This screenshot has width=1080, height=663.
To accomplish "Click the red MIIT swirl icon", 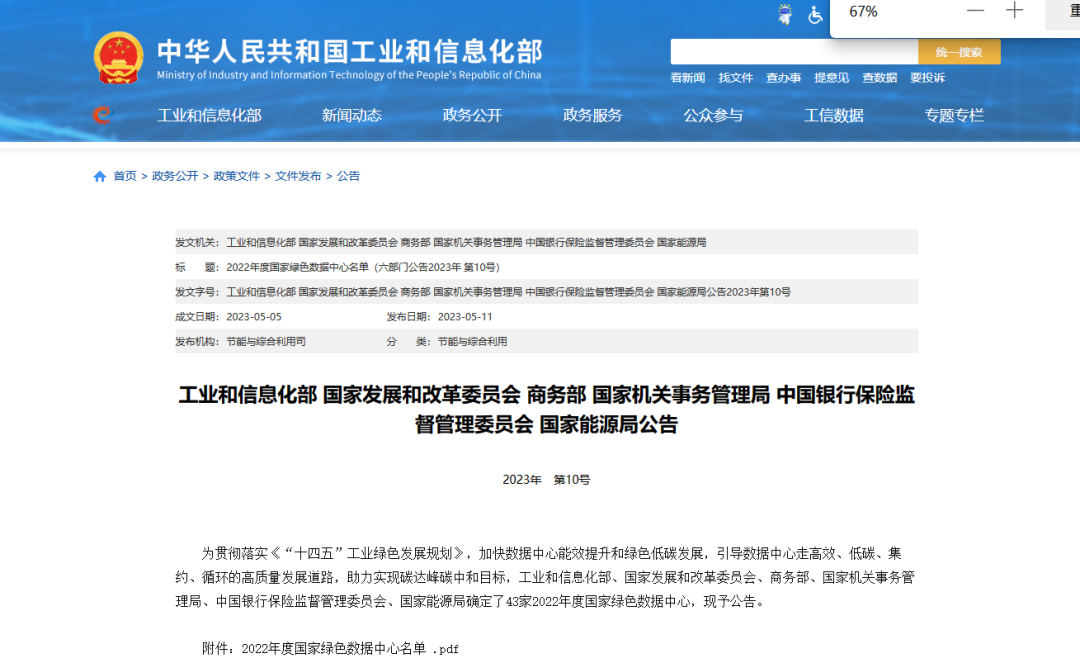I will point(102,116).
